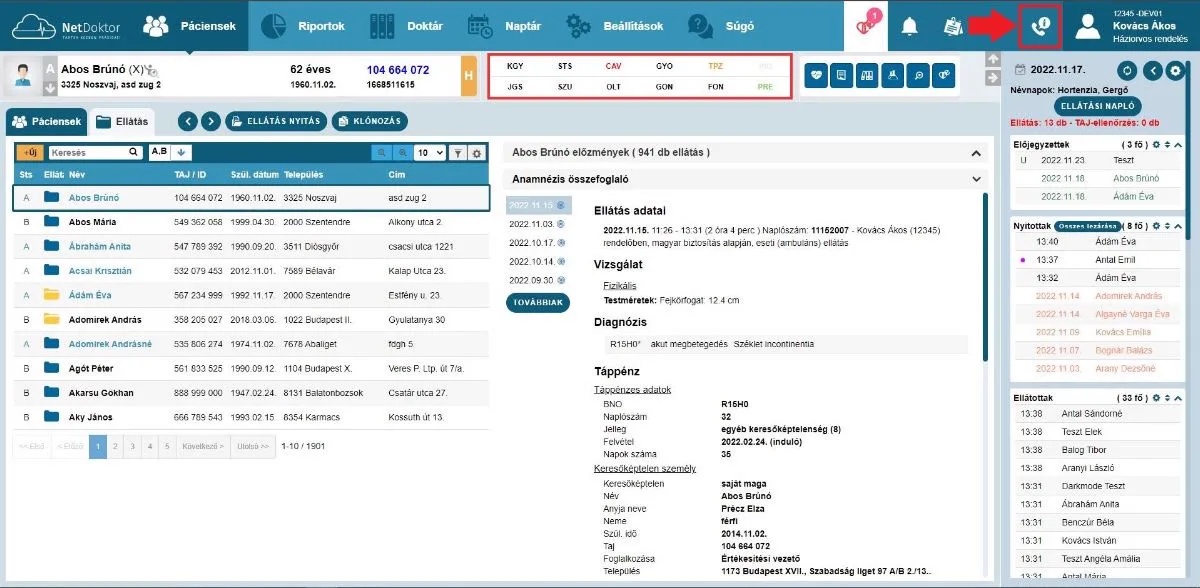Screen dimensions: 1200x588
Task: Click the patient list filter icon
Action: point(457,153)
